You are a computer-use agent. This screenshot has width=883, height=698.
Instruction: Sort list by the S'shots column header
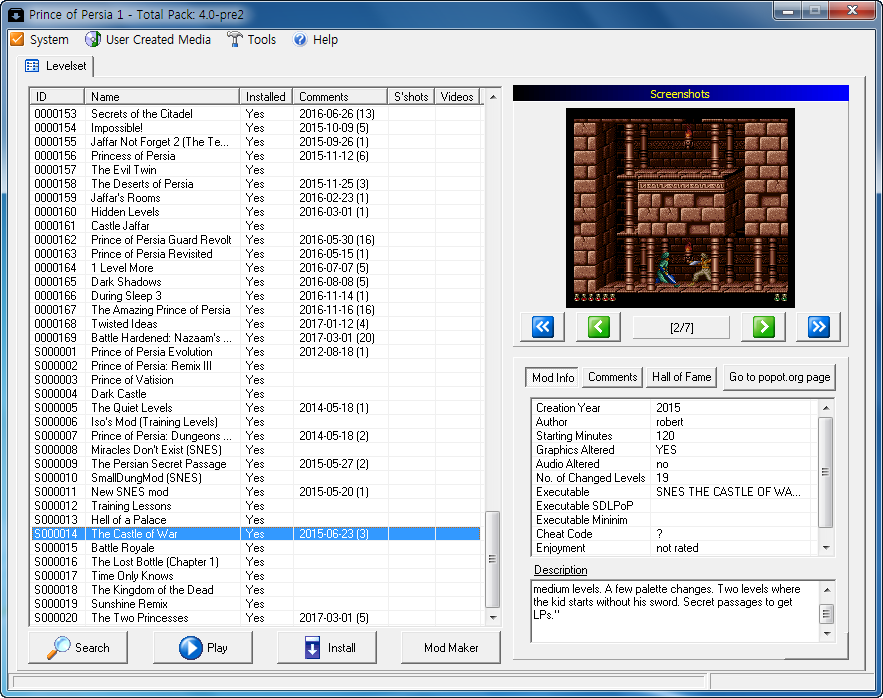click(x=411, y=96)
